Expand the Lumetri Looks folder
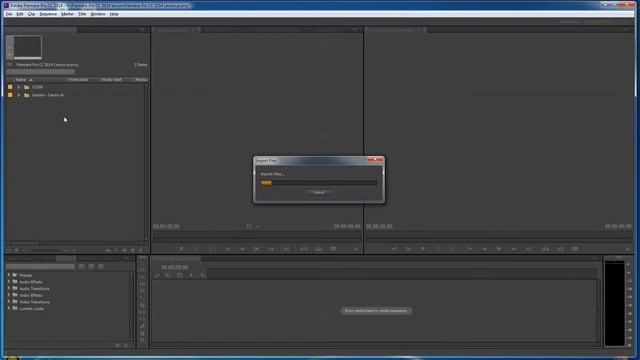 (x=9, y=308)
